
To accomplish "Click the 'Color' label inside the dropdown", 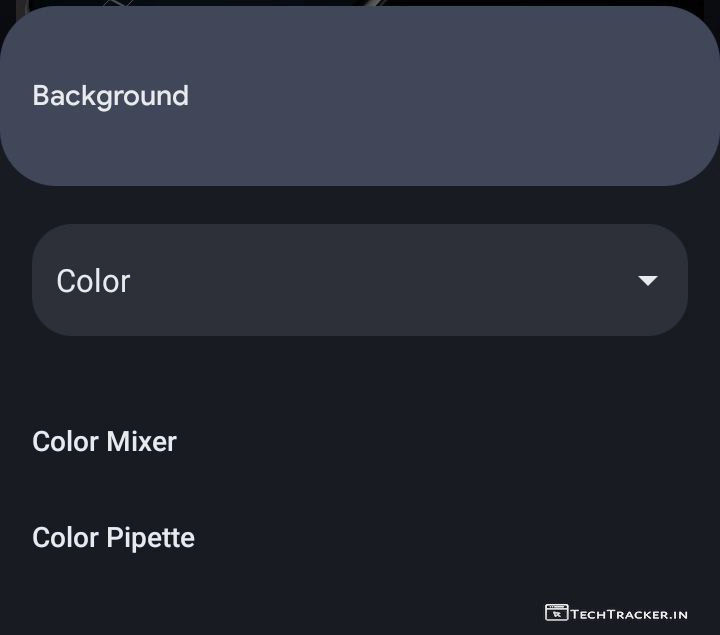I will tap(93, 281).
